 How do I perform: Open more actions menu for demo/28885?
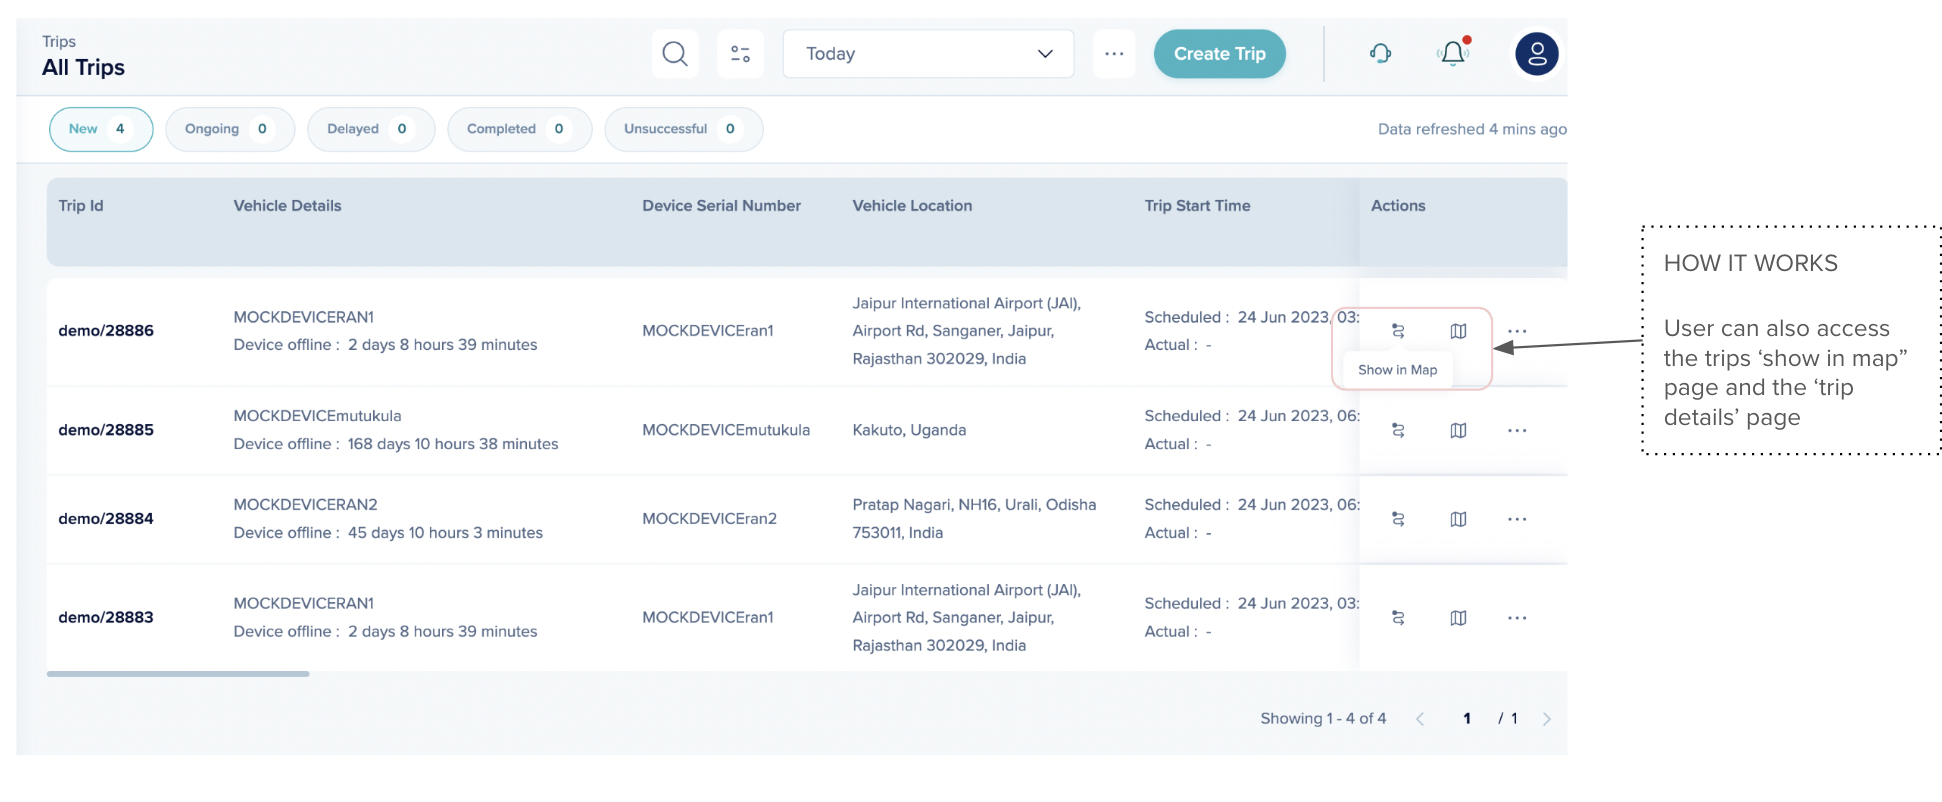(1517, 430)
